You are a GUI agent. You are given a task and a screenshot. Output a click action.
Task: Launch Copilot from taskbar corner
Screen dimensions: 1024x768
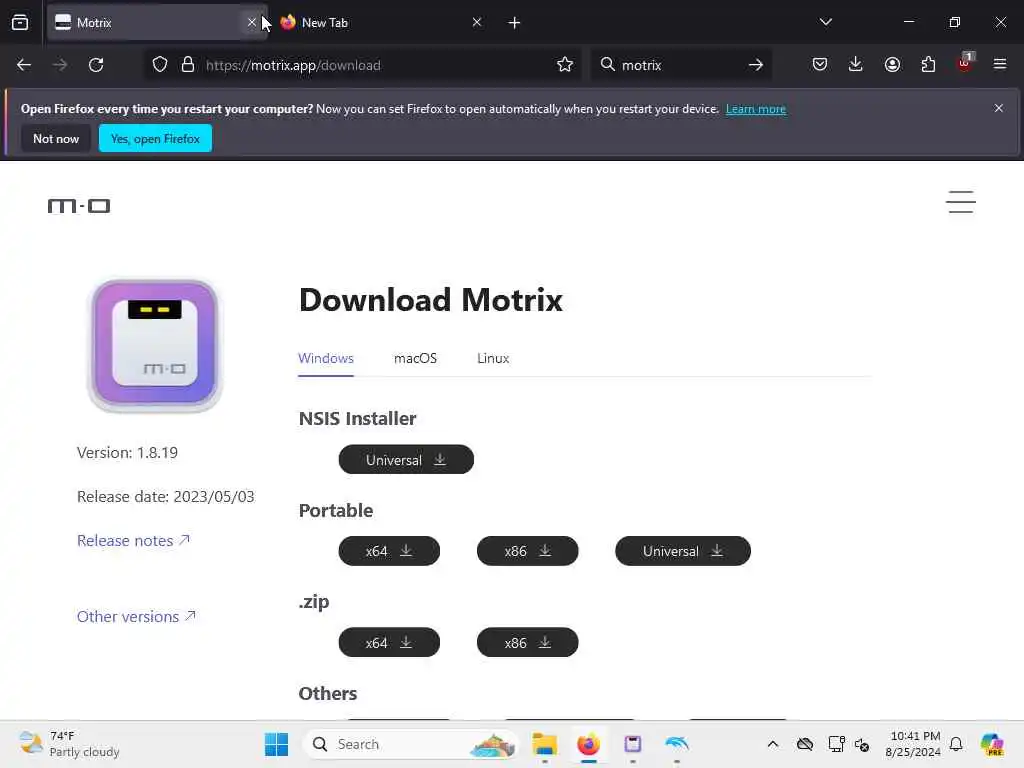991,744
